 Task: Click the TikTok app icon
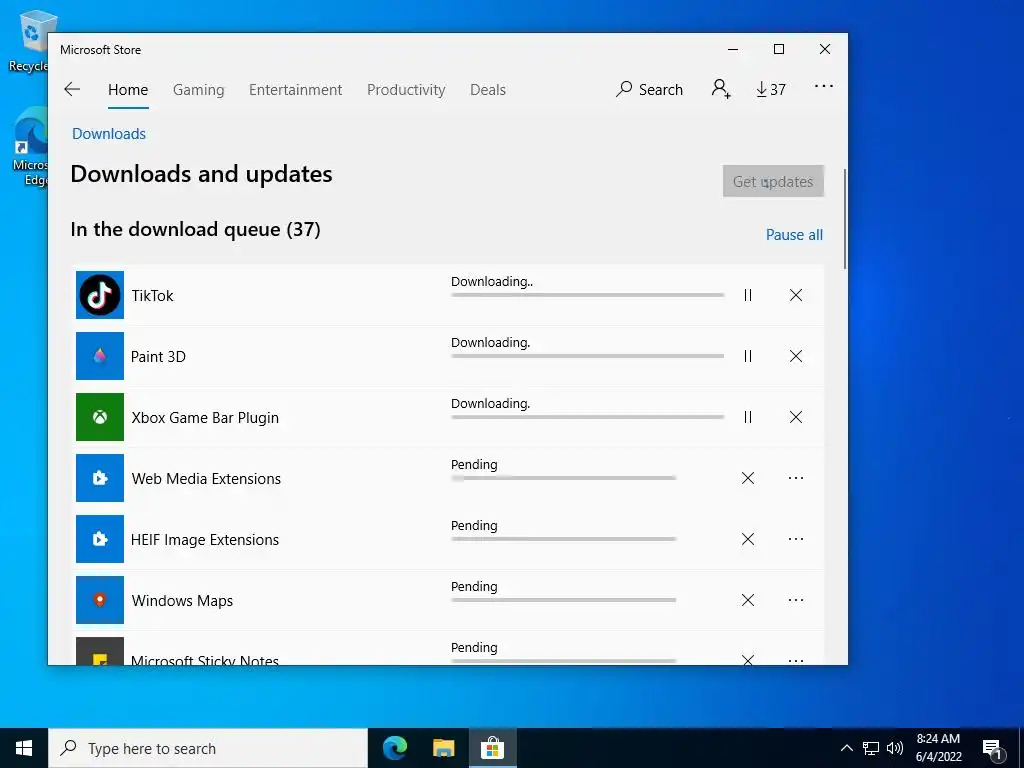tap(100, 295)
